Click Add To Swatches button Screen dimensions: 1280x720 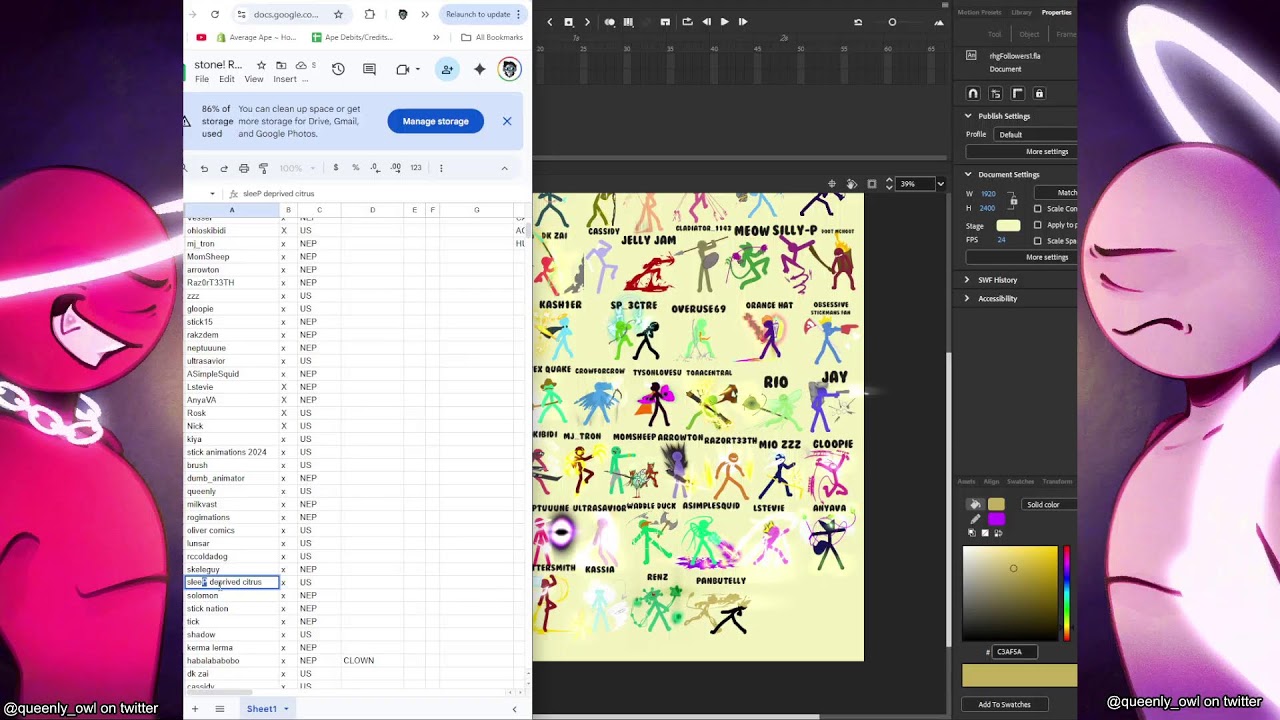[1004, 704]
